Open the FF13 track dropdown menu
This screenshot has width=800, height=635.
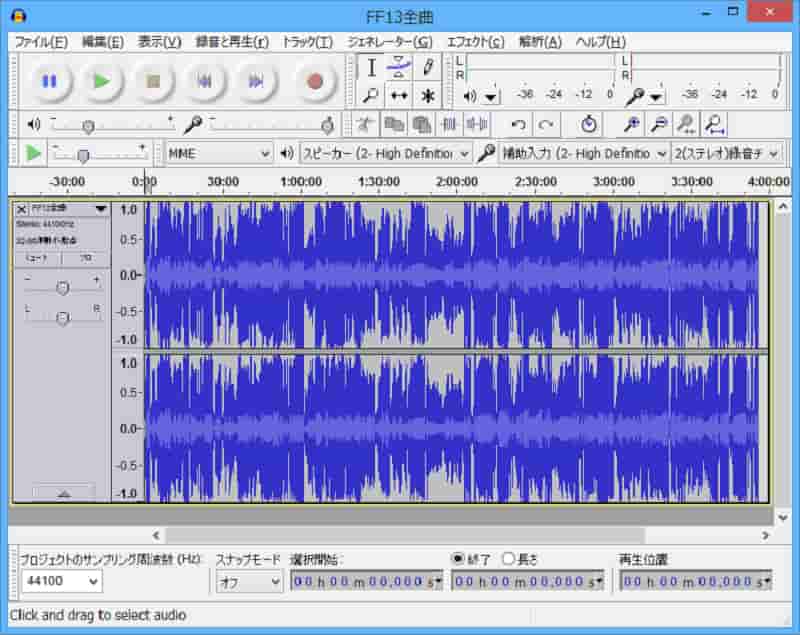100,210
